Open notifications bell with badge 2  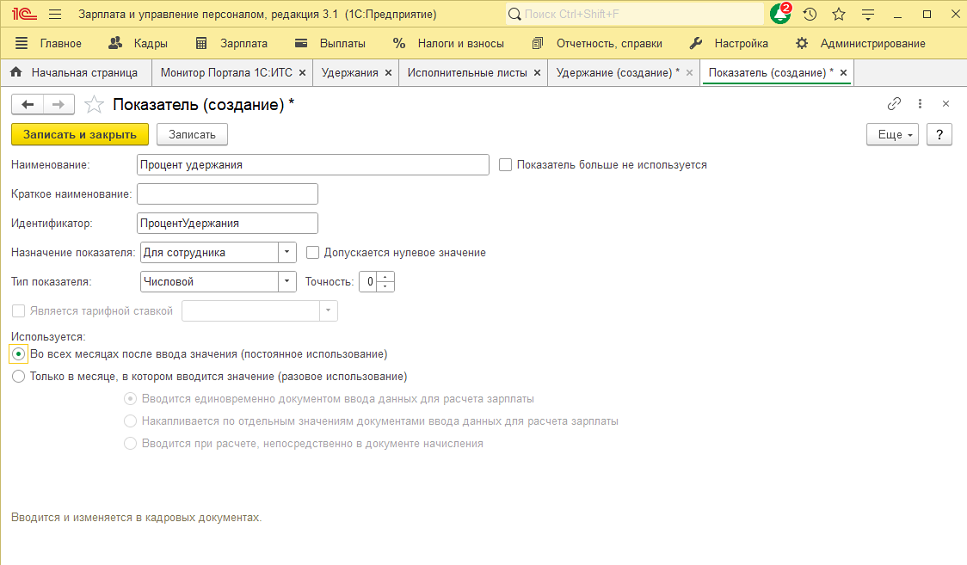click(x=780, y=14)
